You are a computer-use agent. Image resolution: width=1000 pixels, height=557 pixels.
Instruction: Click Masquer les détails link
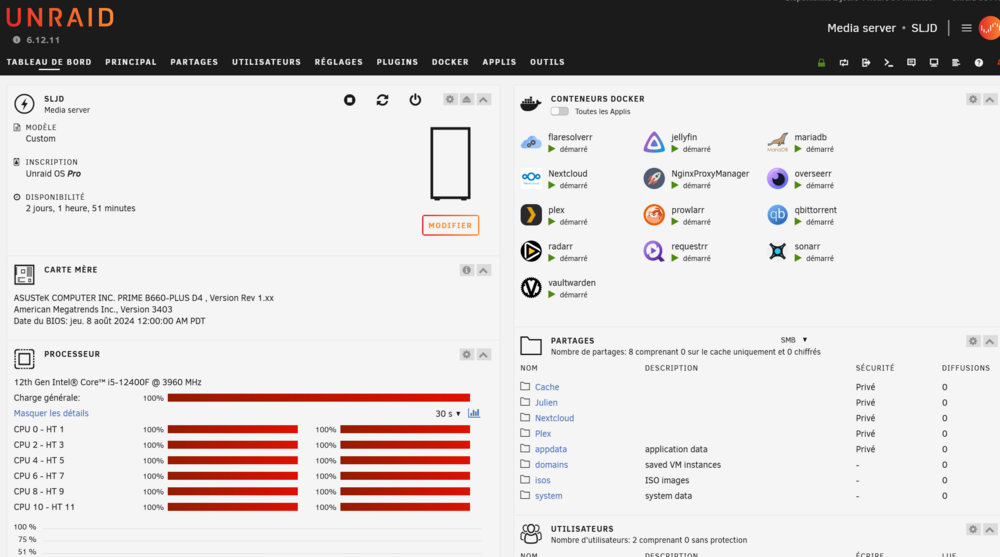[51, 413]
